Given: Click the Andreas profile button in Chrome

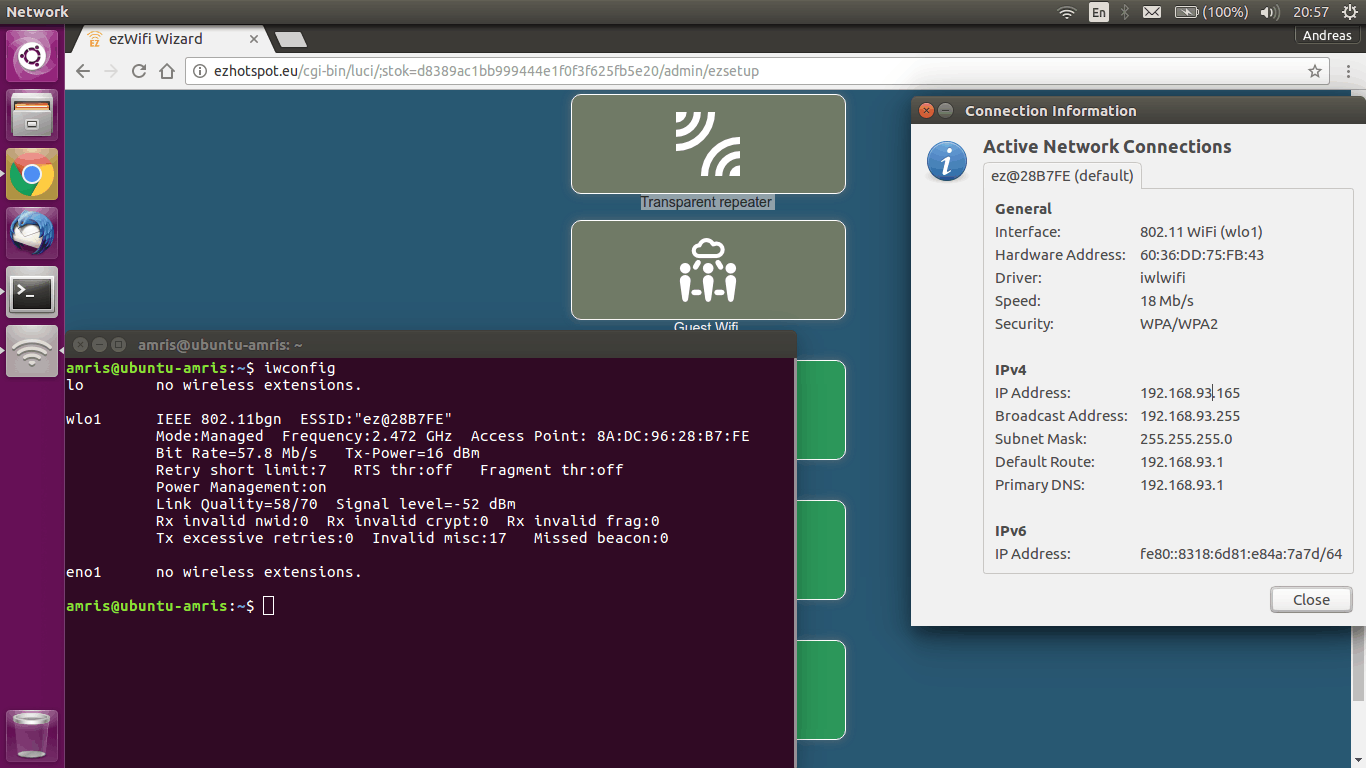Looking at the screenshot, I should (x=1327, y=35).
